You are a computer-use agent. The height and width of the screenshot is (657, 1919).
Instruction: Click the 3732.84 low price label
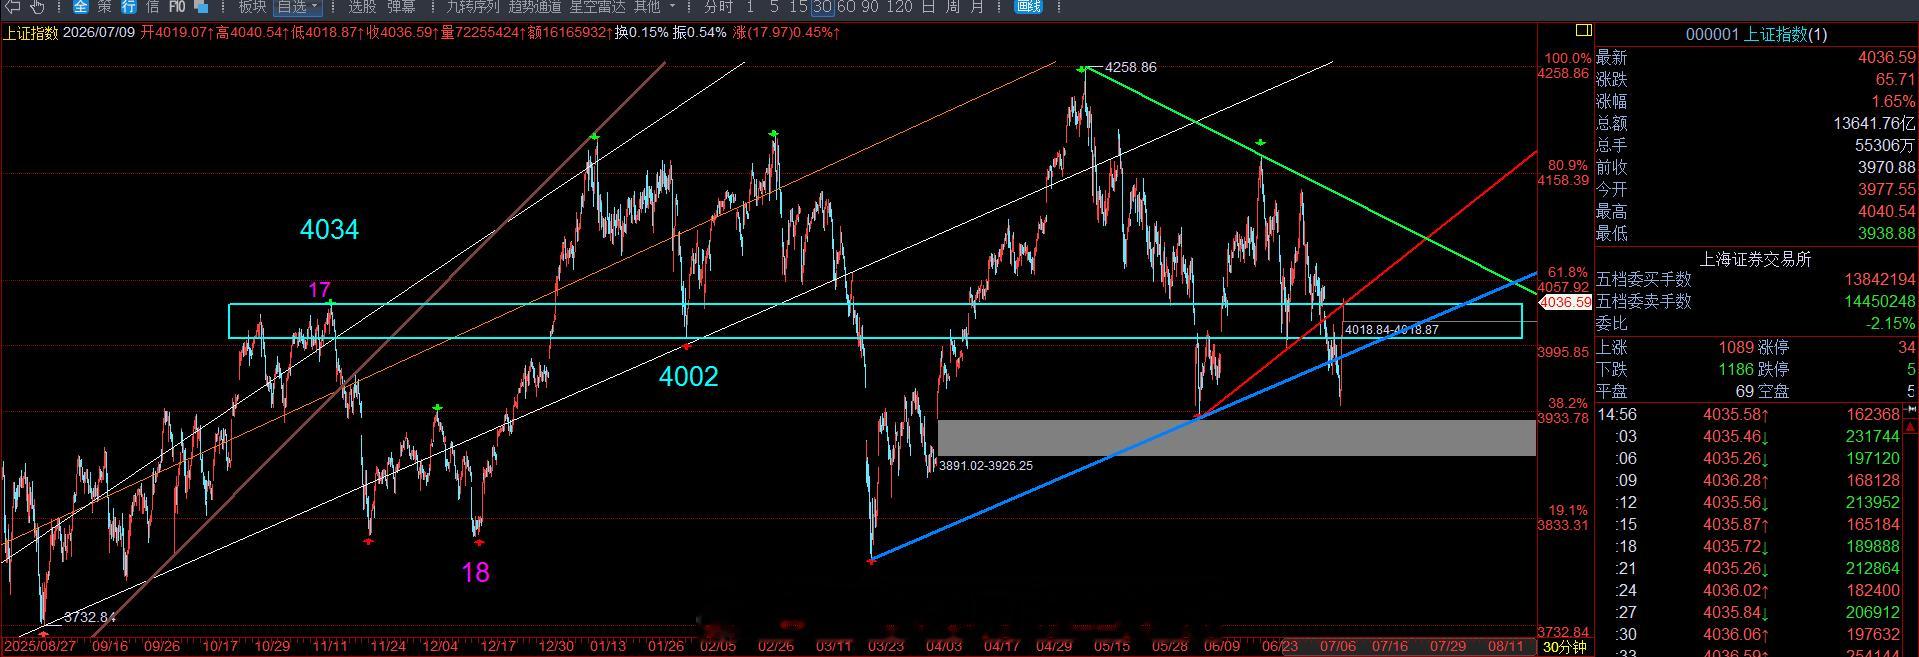[89, 617]
